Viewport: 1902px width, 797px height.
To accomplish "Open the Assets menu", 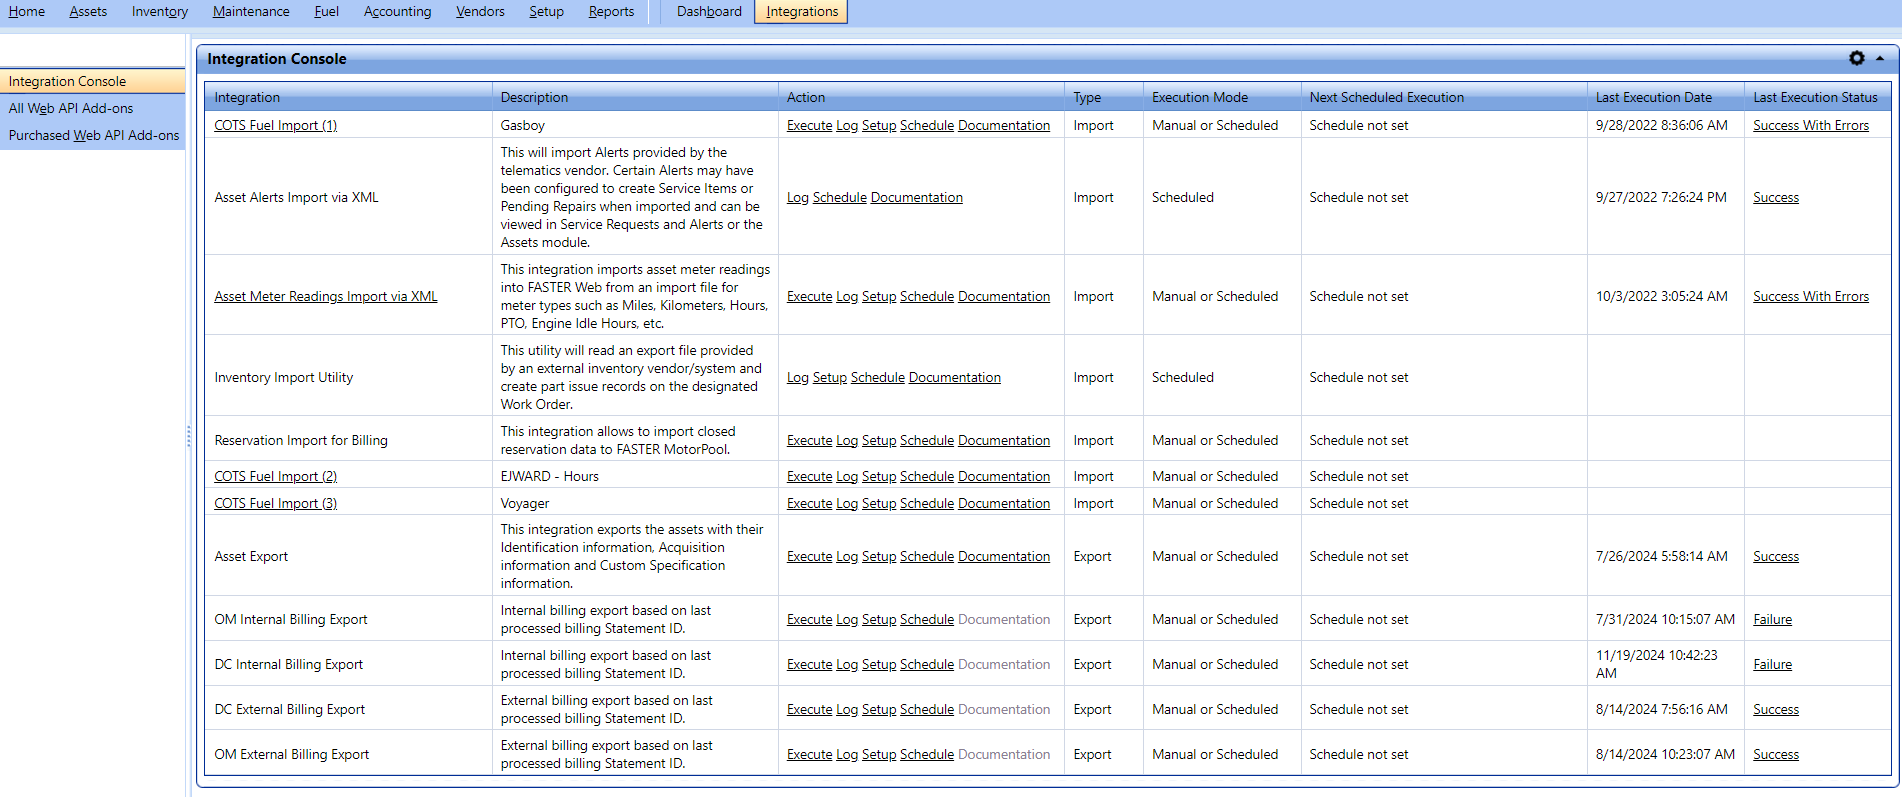I will pyautogui.click(x=88, y=11).
